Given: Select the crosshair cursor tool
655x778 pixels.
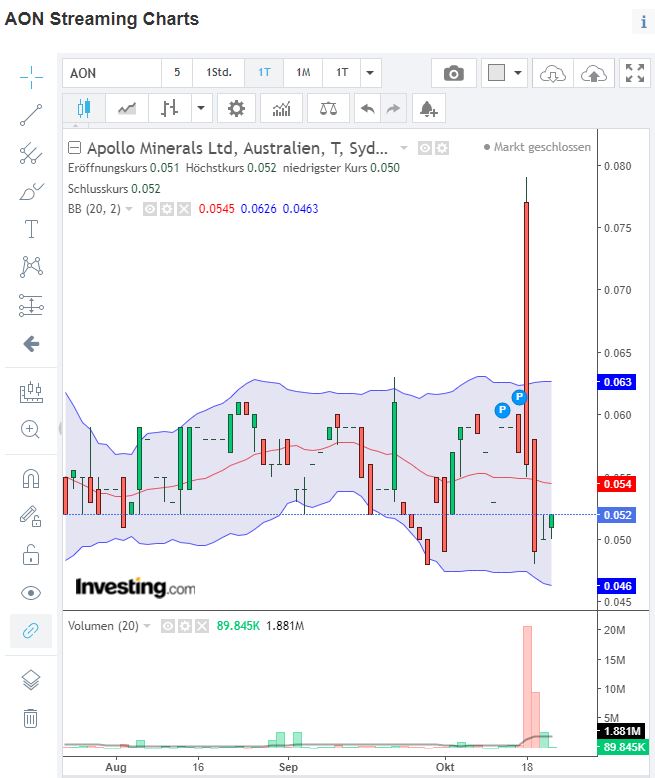Looking at the screenshot, I should point(31,76).
